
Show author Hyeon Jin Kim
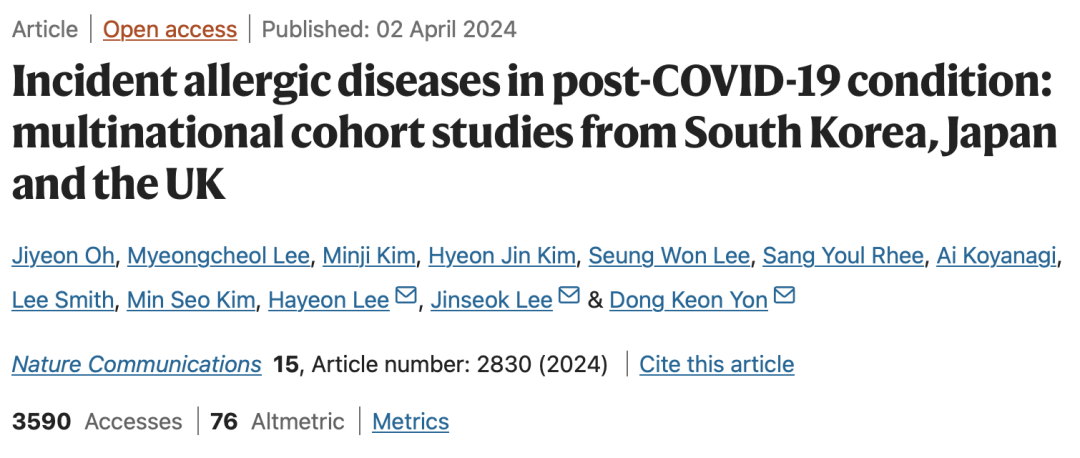point(502,256)
